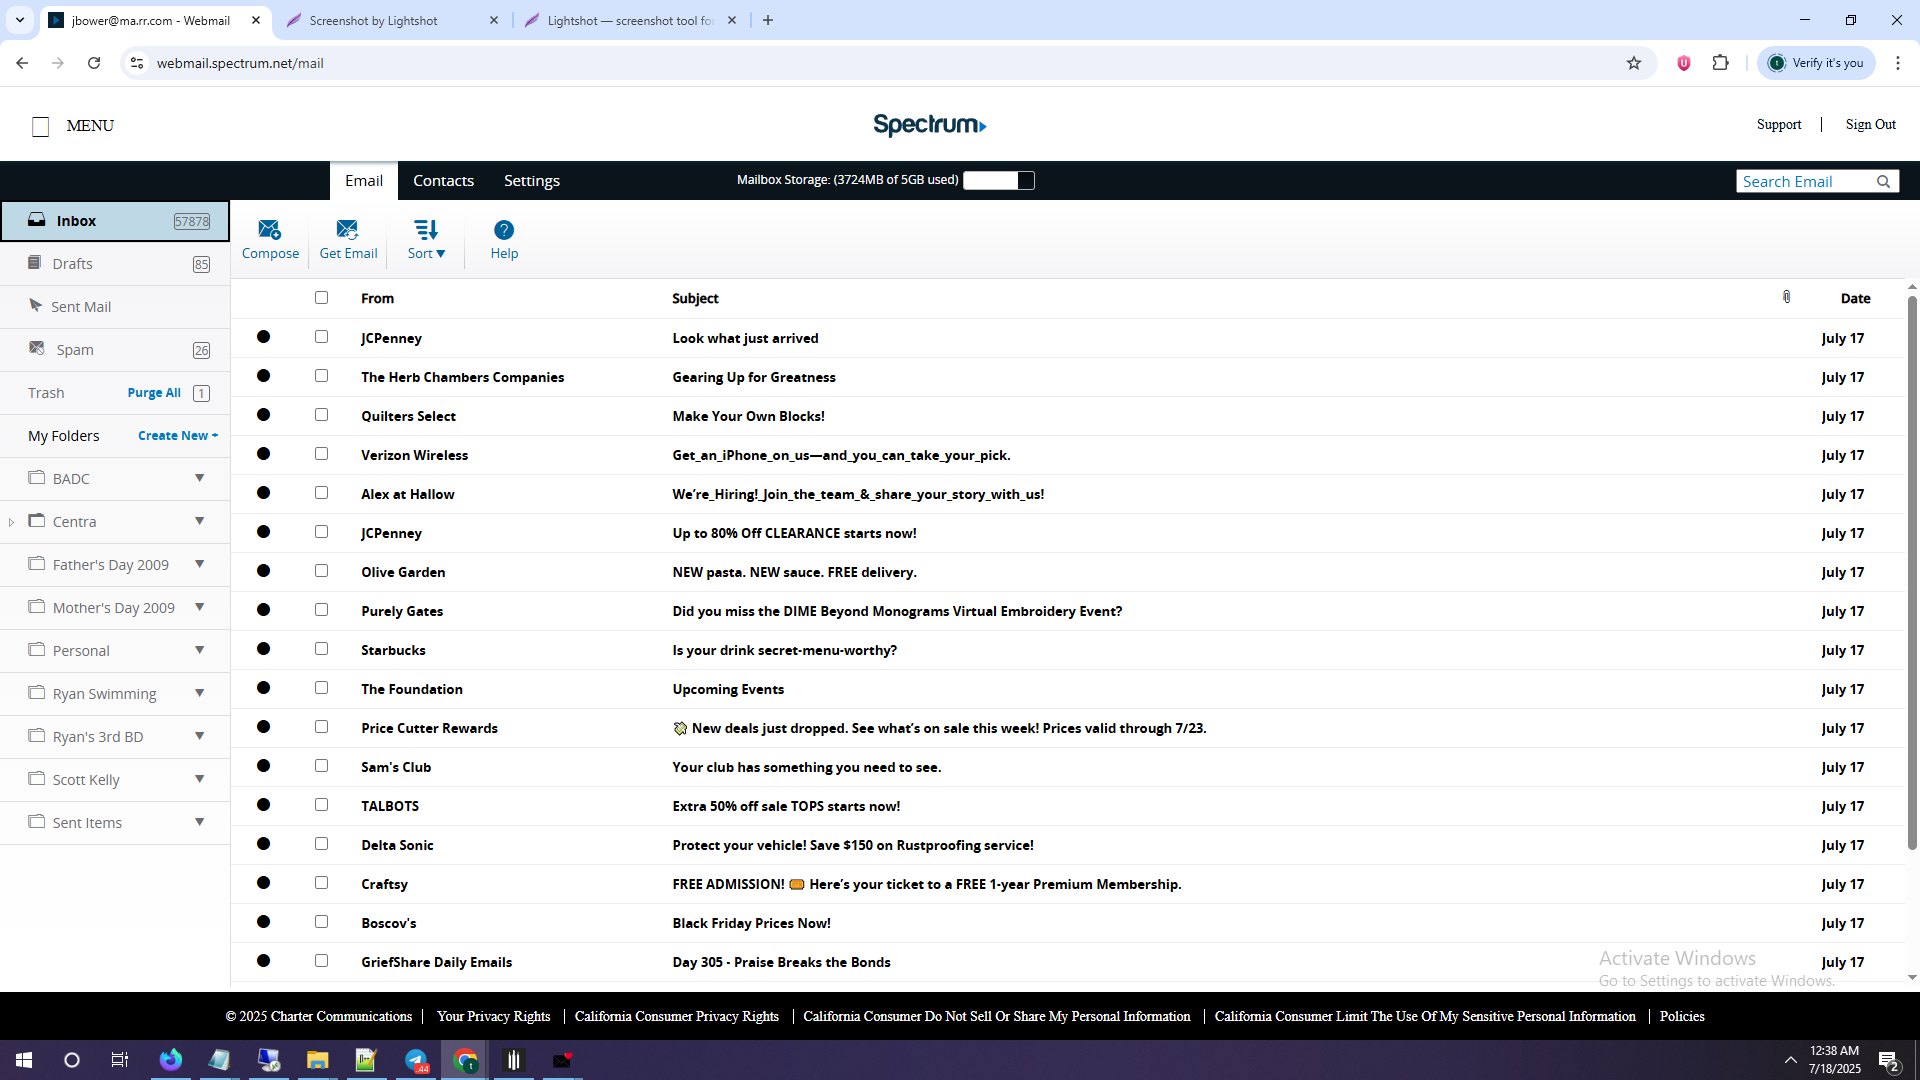Screen dimensions: 1920x1080
Task: Switch to the Contacts tab
Action: coord(443,180)
